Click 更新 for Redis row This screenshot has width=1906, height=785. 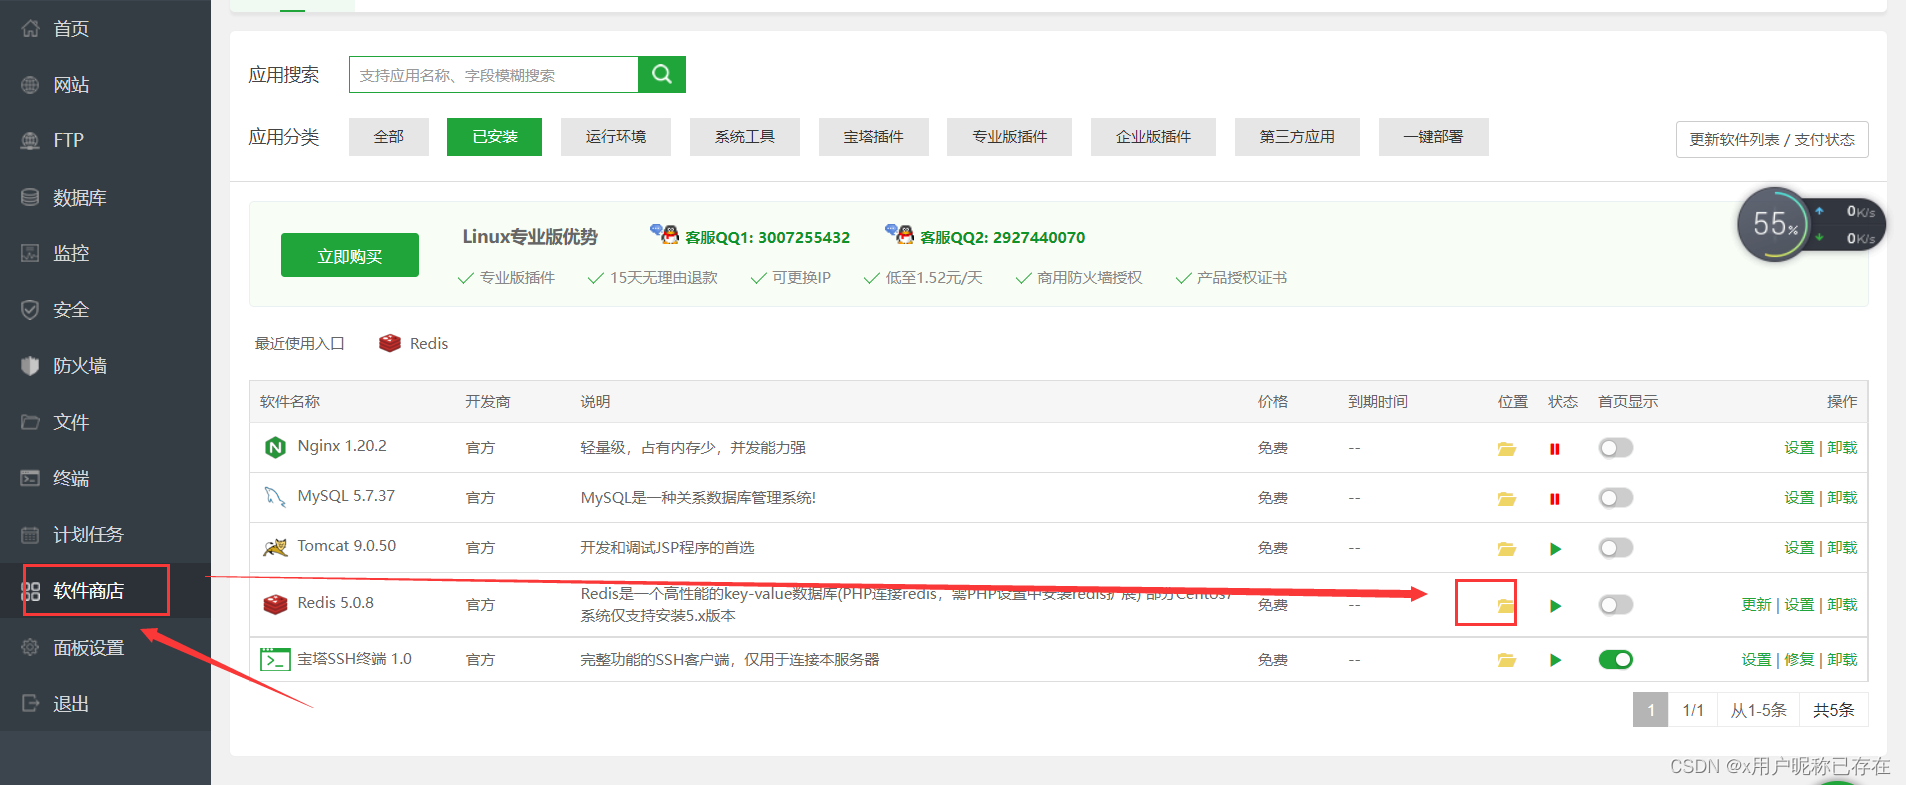[x=1756, y=605]
